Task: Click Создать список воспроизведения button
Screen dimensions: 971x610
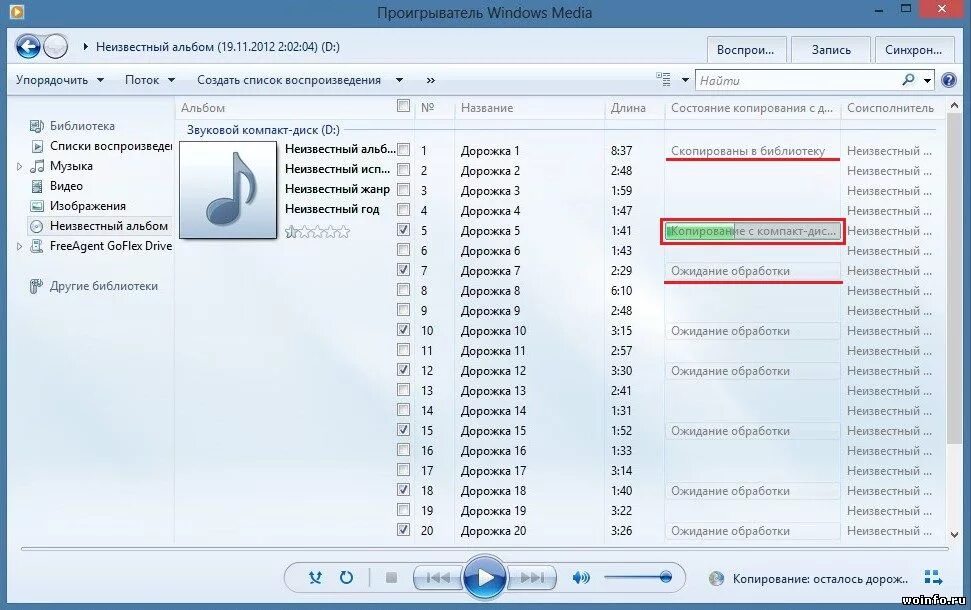Action: tap(289, 80)
